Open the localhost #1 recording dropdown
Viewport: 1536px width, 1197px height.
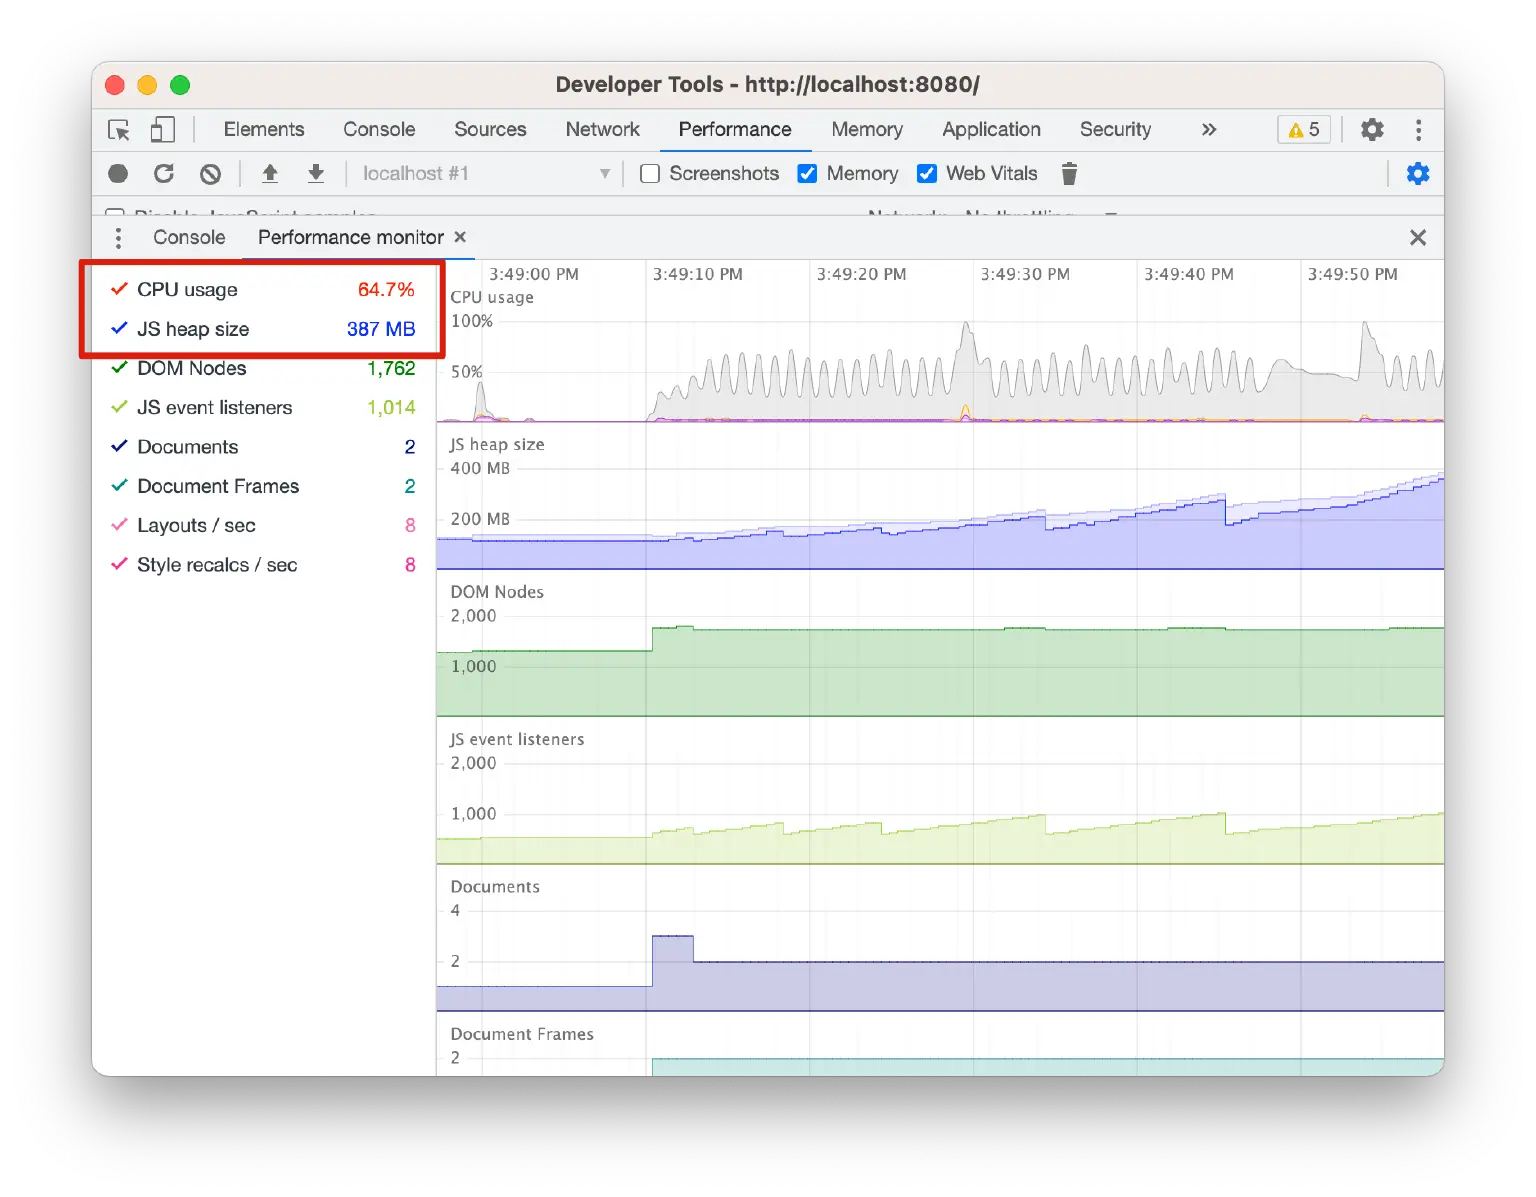(485, 174)
